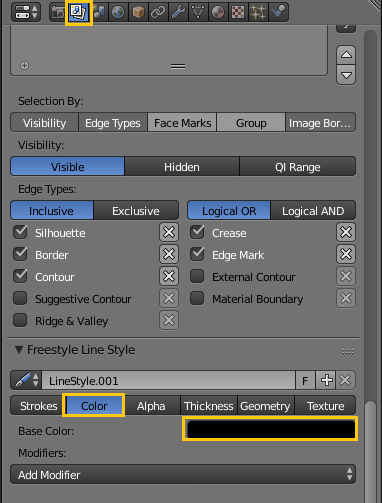Open the World properties globe icon
This screenshot has width=382, height=503.
(x=118, y=12)
